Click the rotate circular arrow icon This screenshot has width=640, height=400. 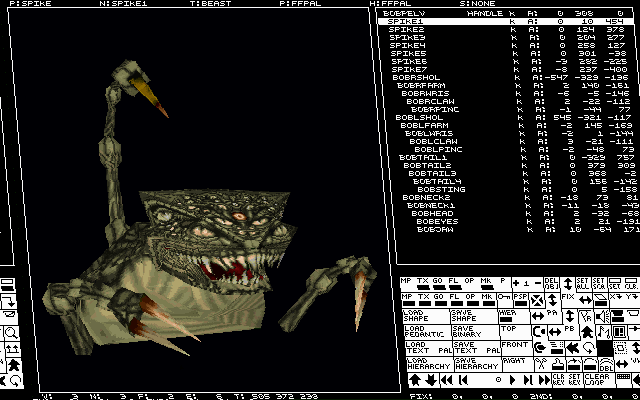pos(589,346)
